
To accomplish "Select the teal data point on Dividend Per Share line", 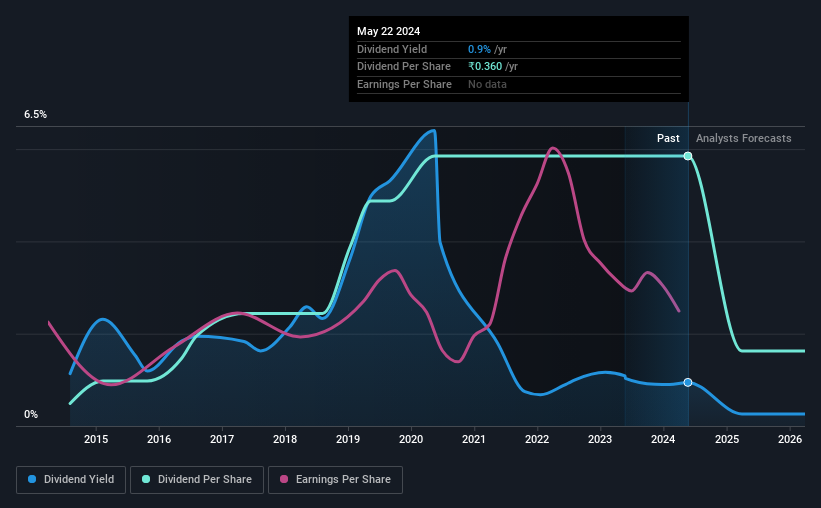I will (x=688, y=156).
